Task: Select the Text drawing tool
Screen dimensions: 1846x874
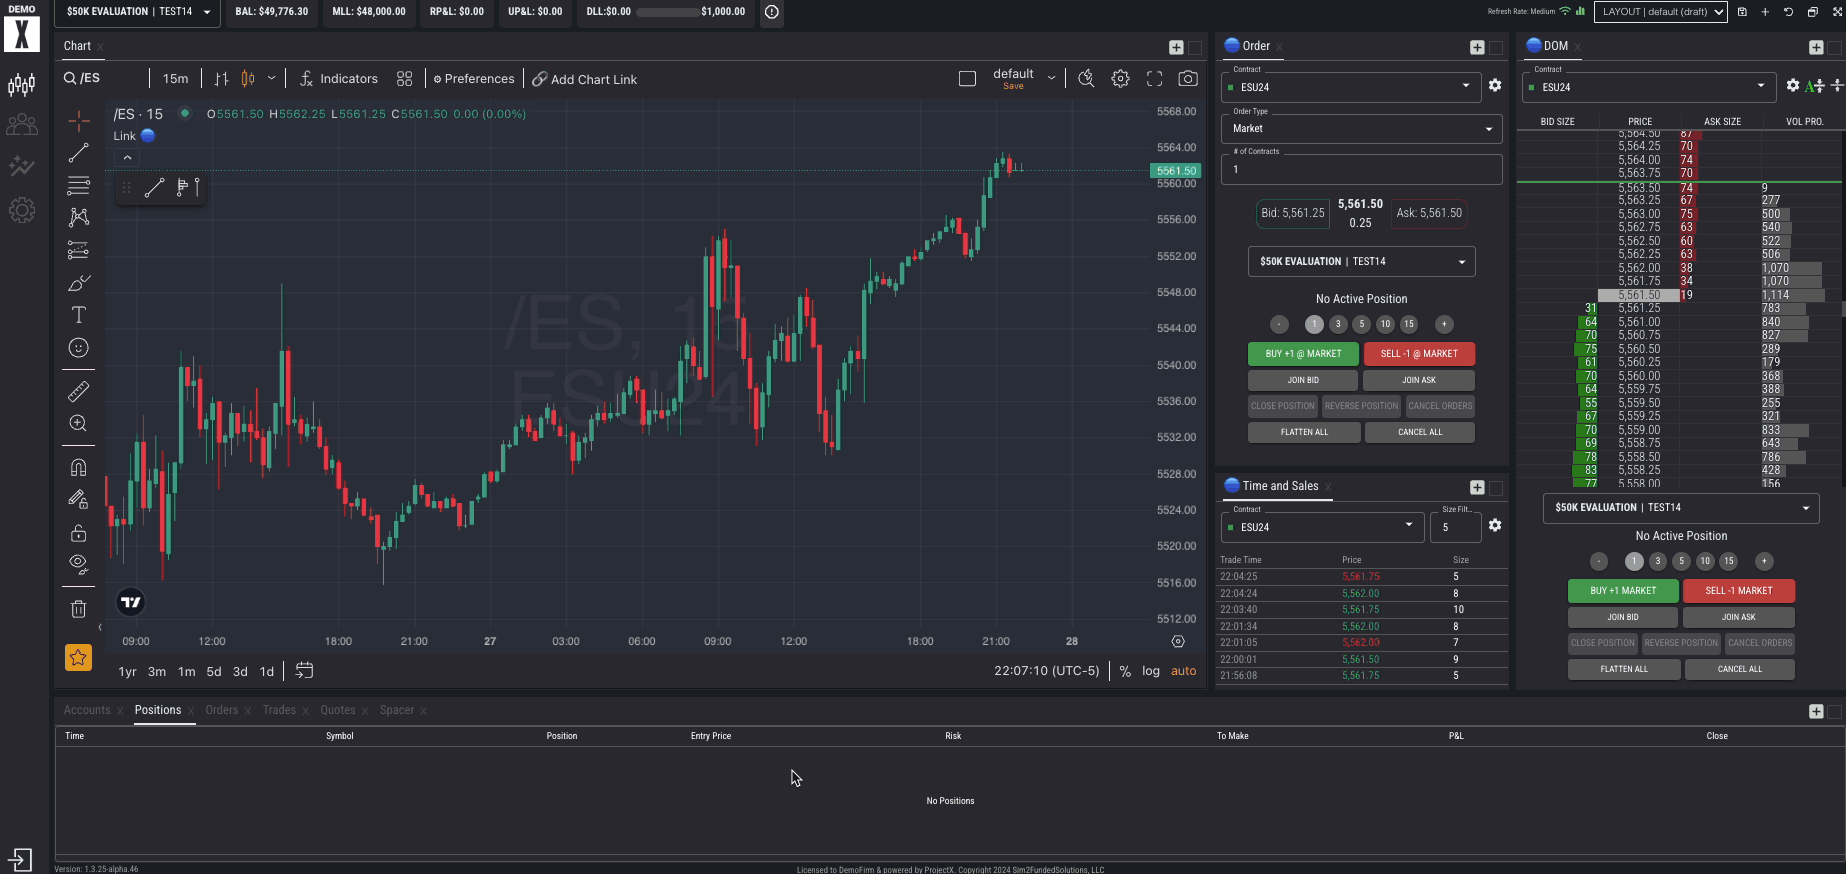Action: pyautogui.click(x=78, y=315)
